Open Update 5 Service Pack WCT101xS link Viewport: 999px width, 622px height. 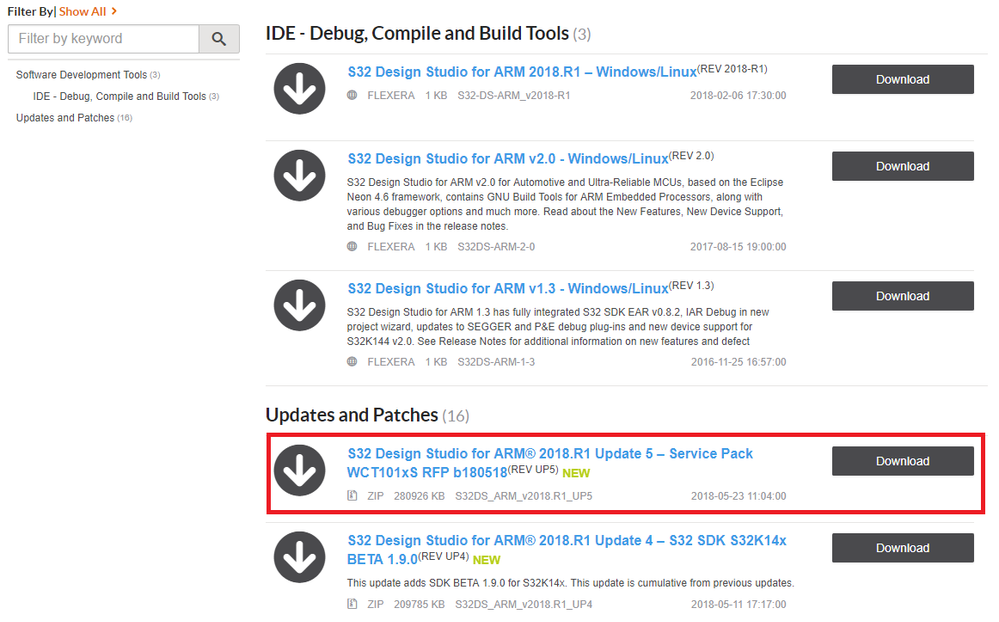point(550,463)
